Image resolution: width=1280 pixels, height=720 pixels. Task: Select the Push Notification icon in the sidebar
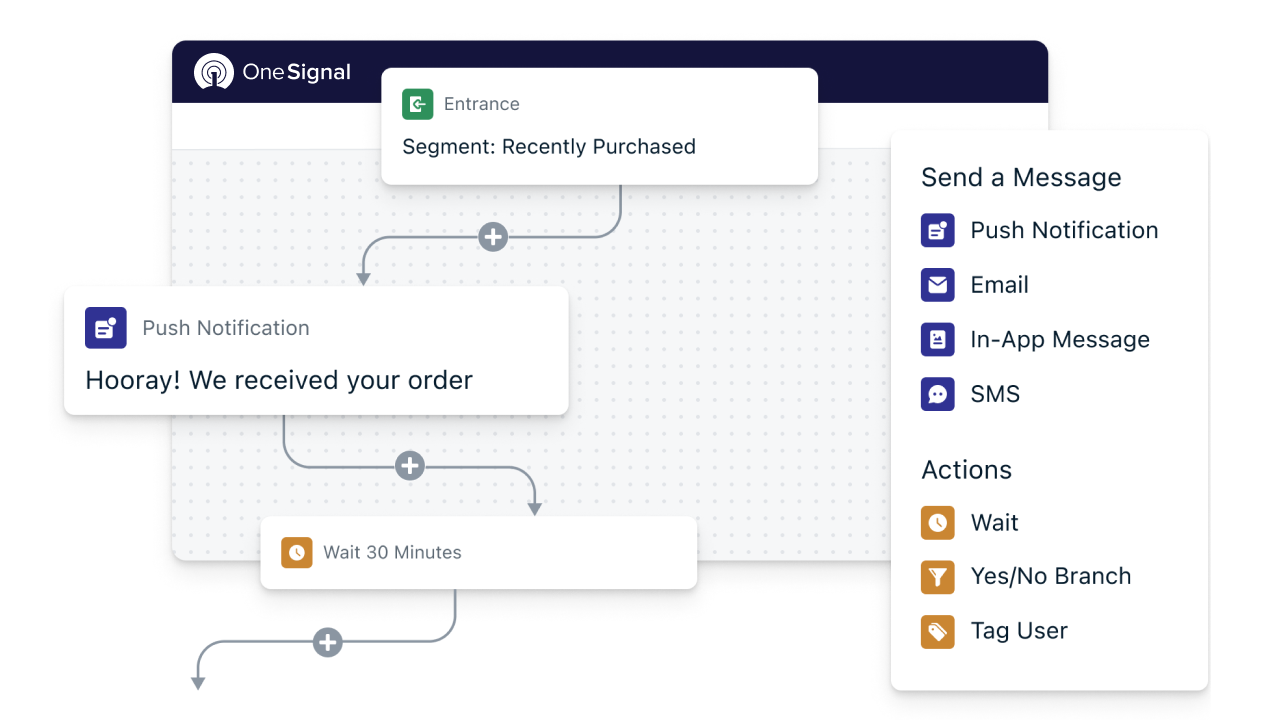pos(937,230)
